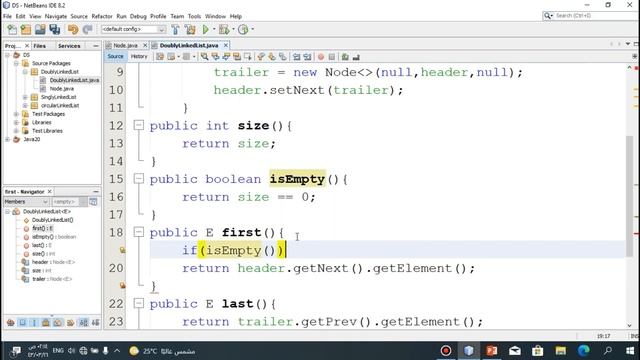Screen dimensions: 640x360
Task: Click the Uncomment icon at editor toolbar end
Action: [356, 57]
